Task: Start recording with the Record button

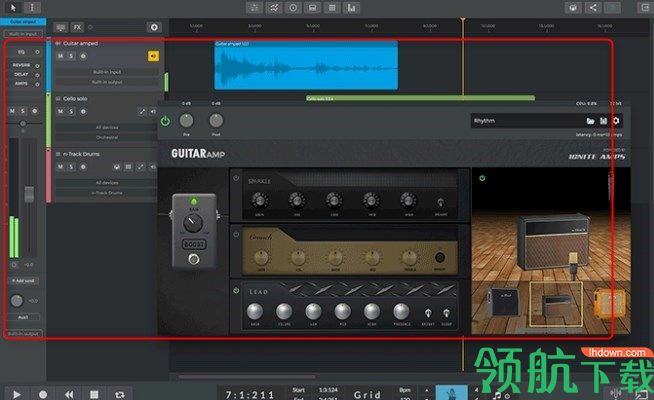Action: (x=43, y=394)
